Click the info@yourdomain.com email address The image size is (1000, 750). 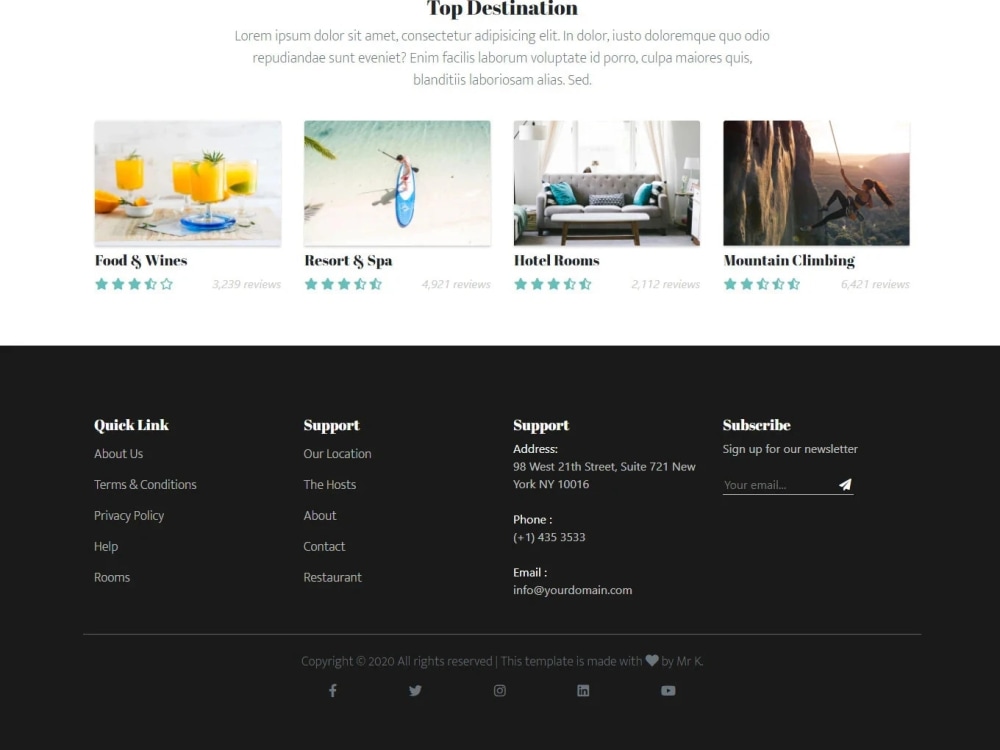572,590
